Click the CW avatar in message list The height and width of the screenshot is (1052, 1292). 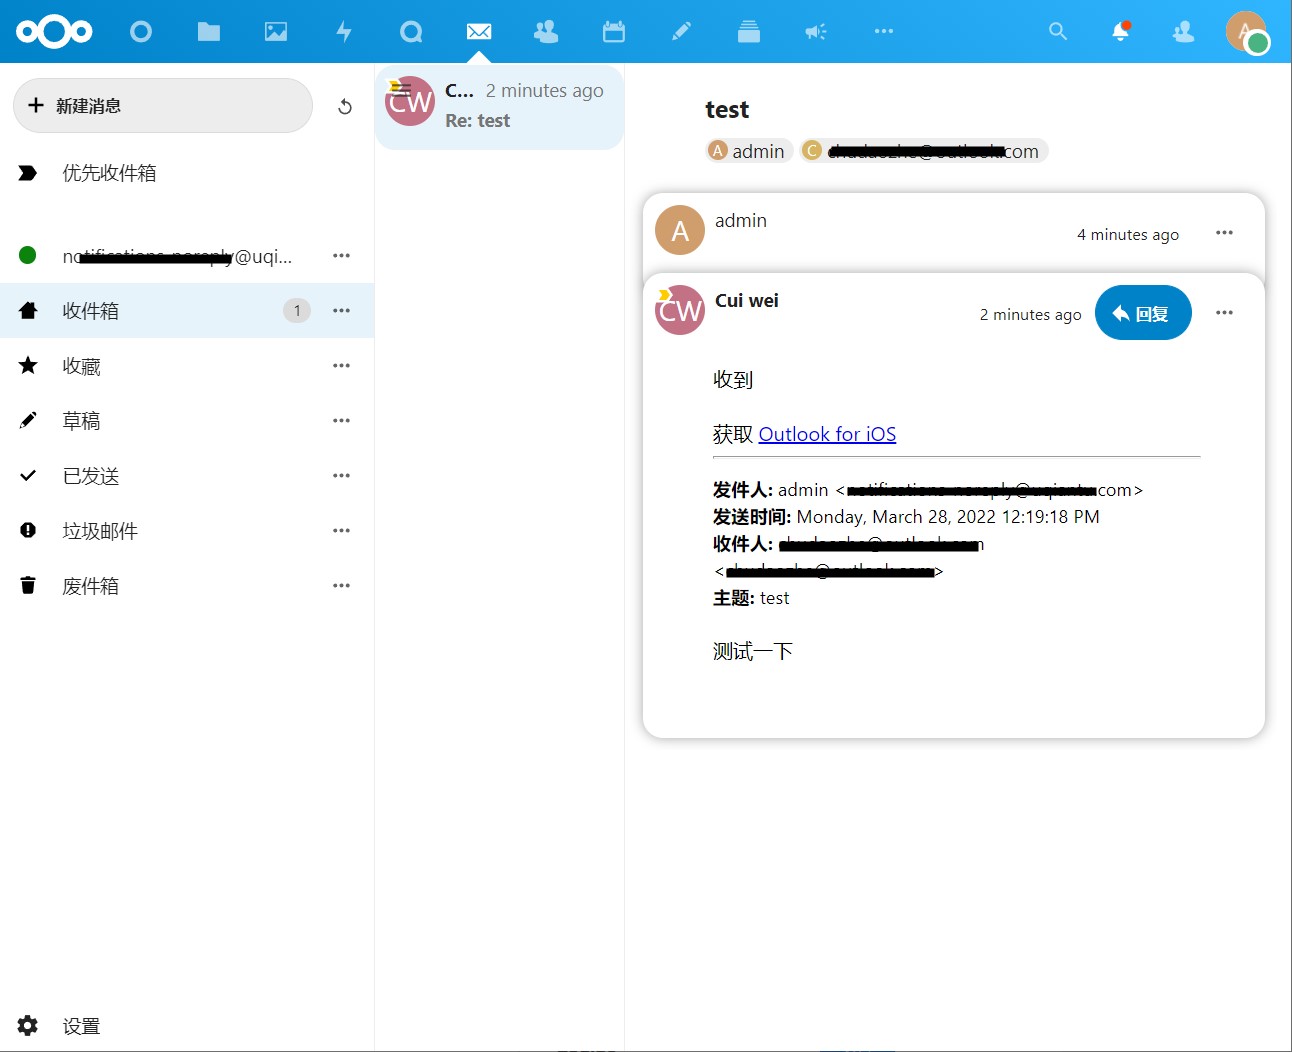click(x=410, y=101)
